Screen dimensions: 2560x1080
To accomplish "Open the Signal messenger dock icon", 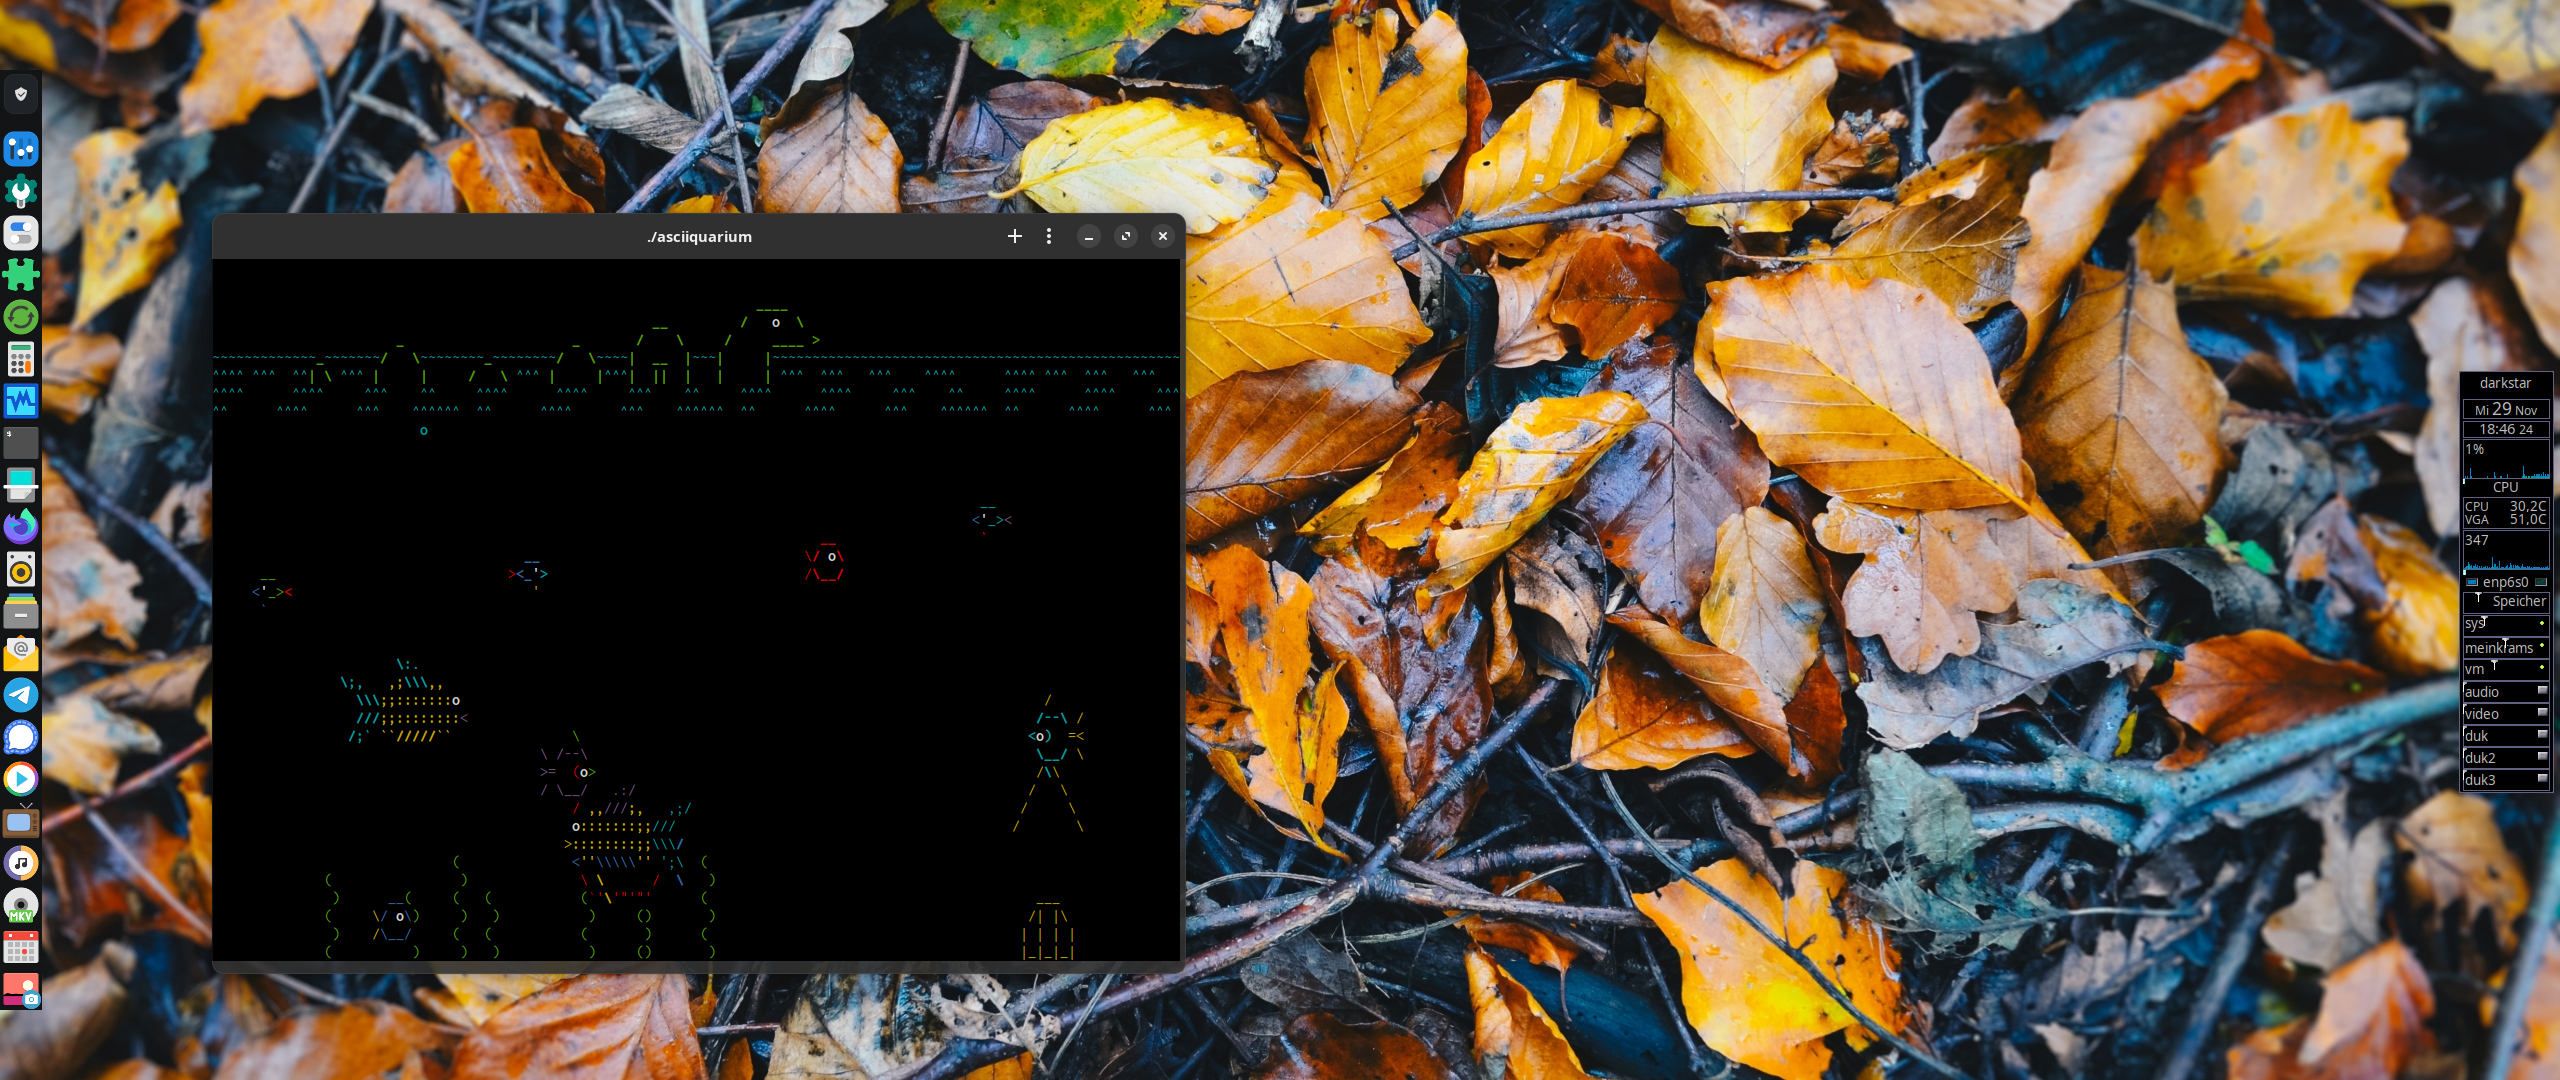I will pos(21,737).
